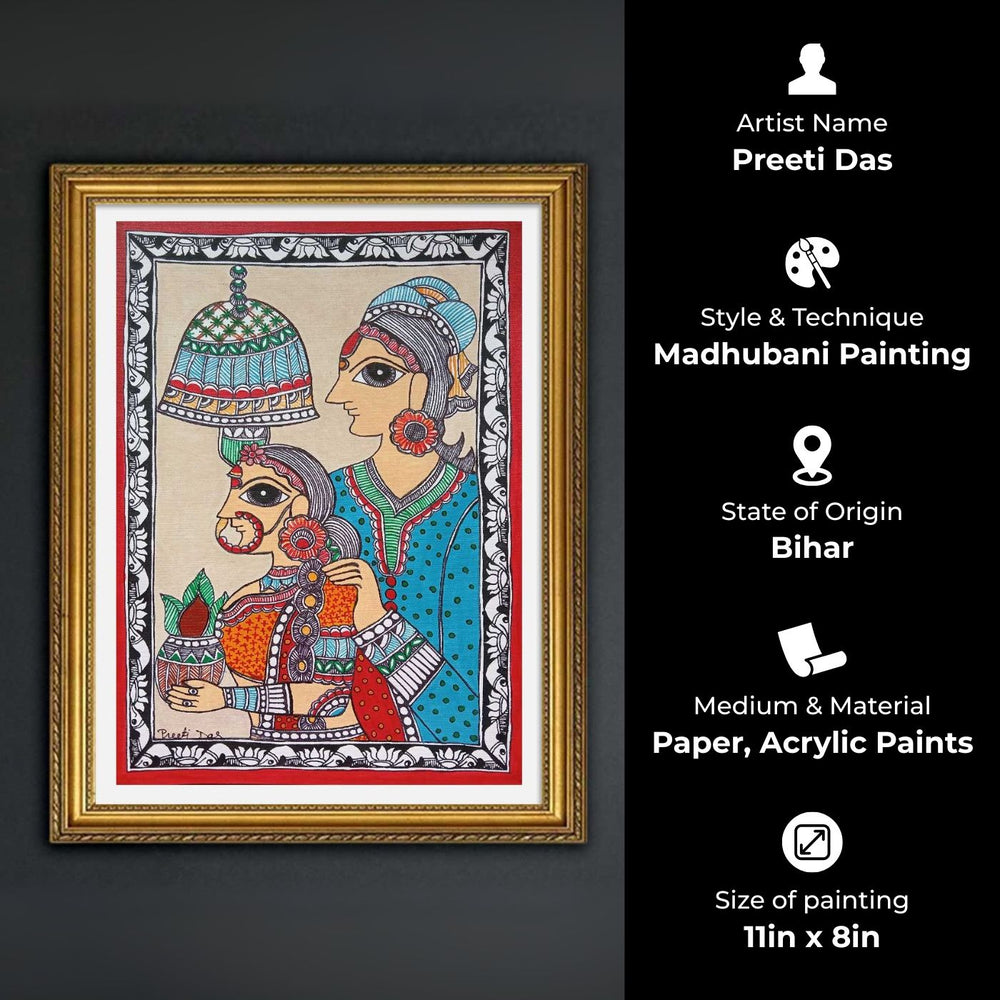Click the Preeti Das signature on painting
Screen dimensions: 1000x1000
pyautogui.click(x=189, y=733)
